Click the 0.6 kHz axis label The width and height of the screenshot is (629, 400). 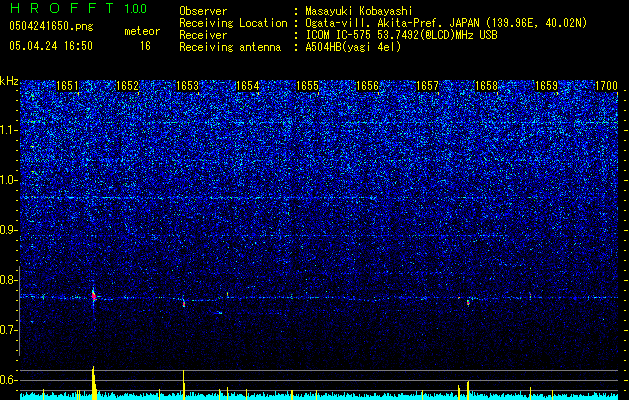(9, 380)
